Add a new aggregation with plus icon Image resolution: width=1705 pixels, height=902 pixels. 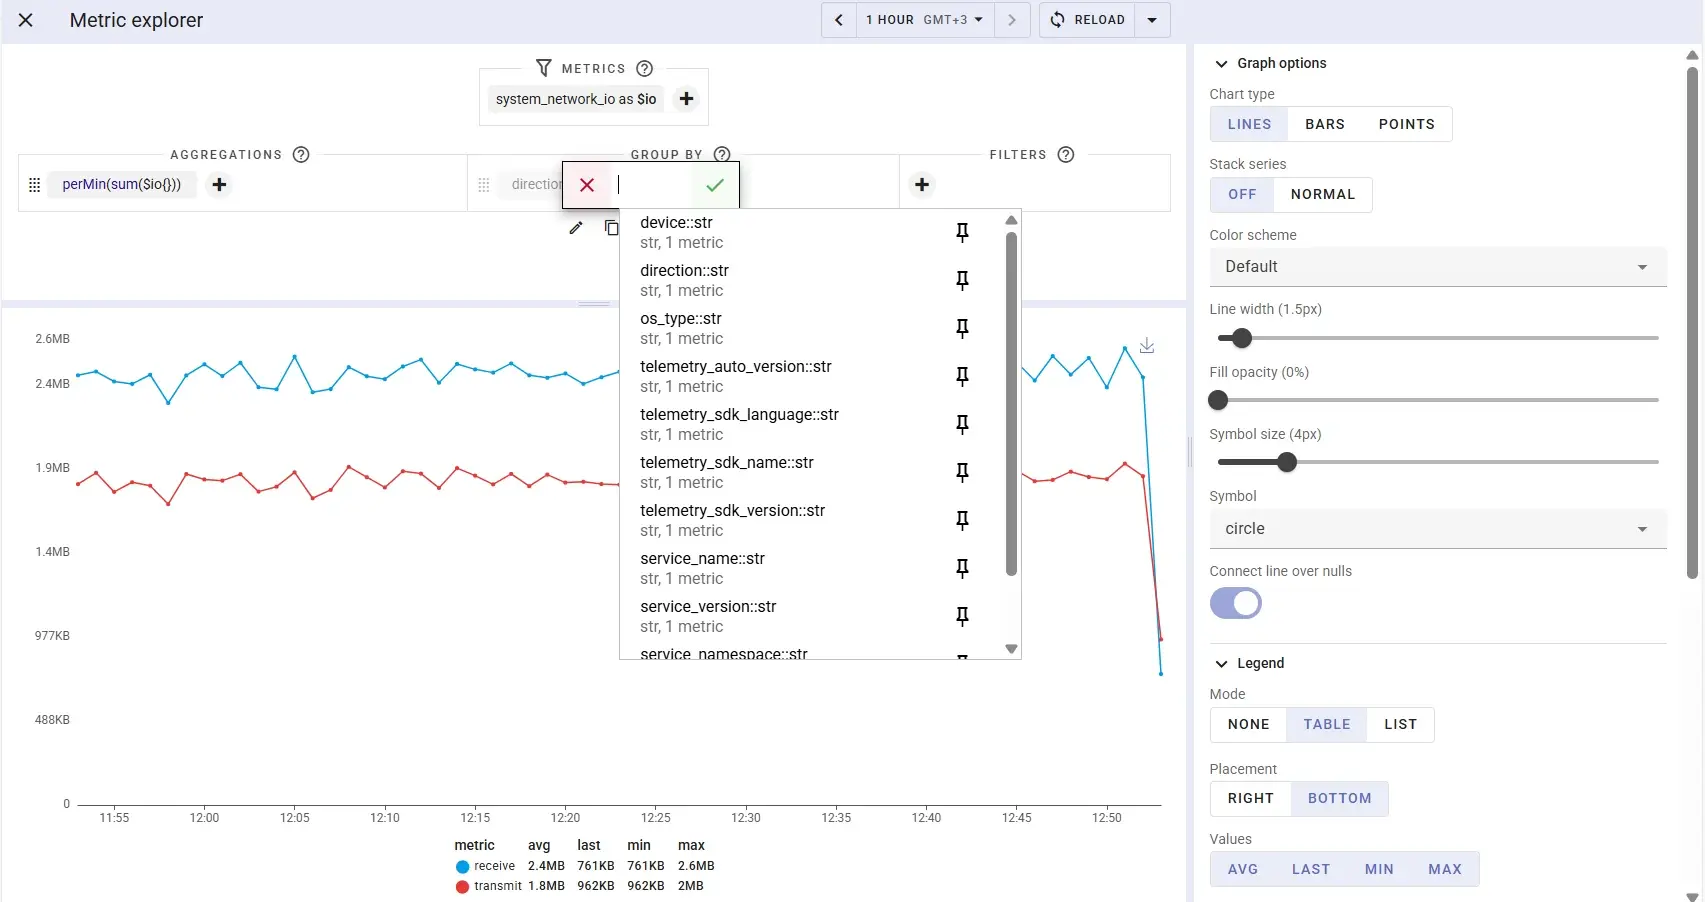pos(219,184)
